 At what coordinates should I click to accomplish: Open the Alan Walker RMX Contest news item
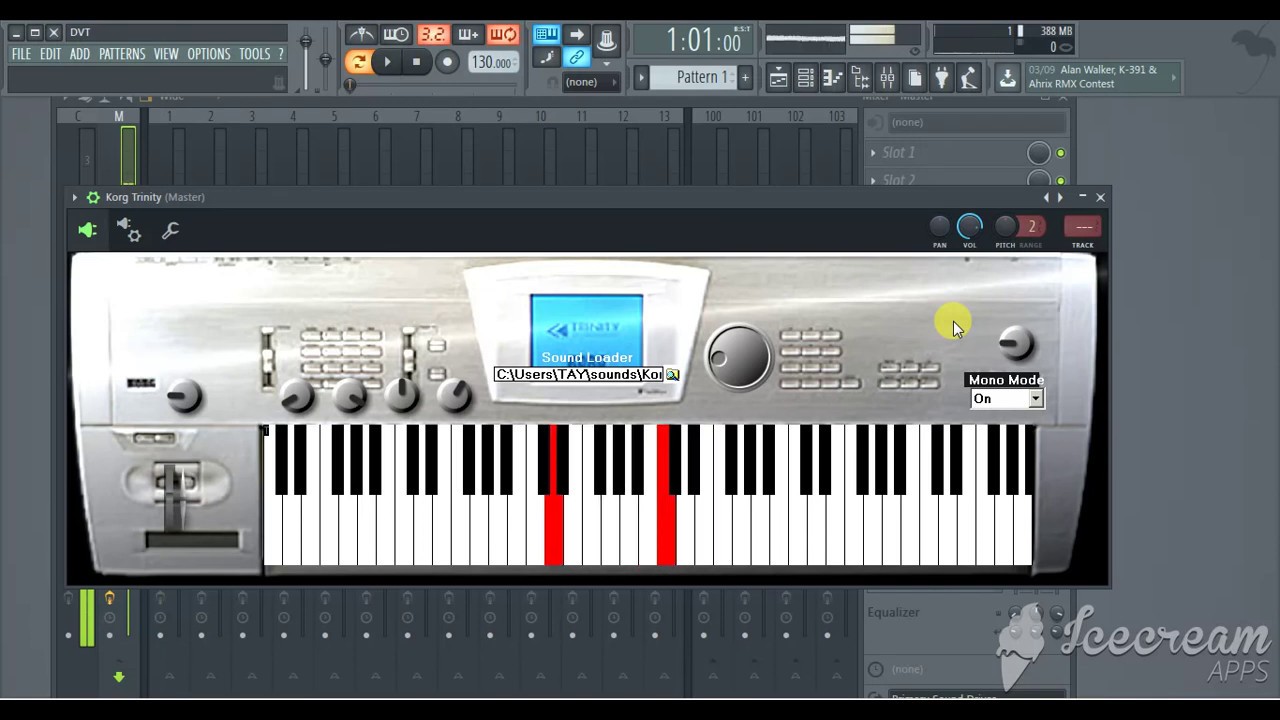[x=1092, y=77]
